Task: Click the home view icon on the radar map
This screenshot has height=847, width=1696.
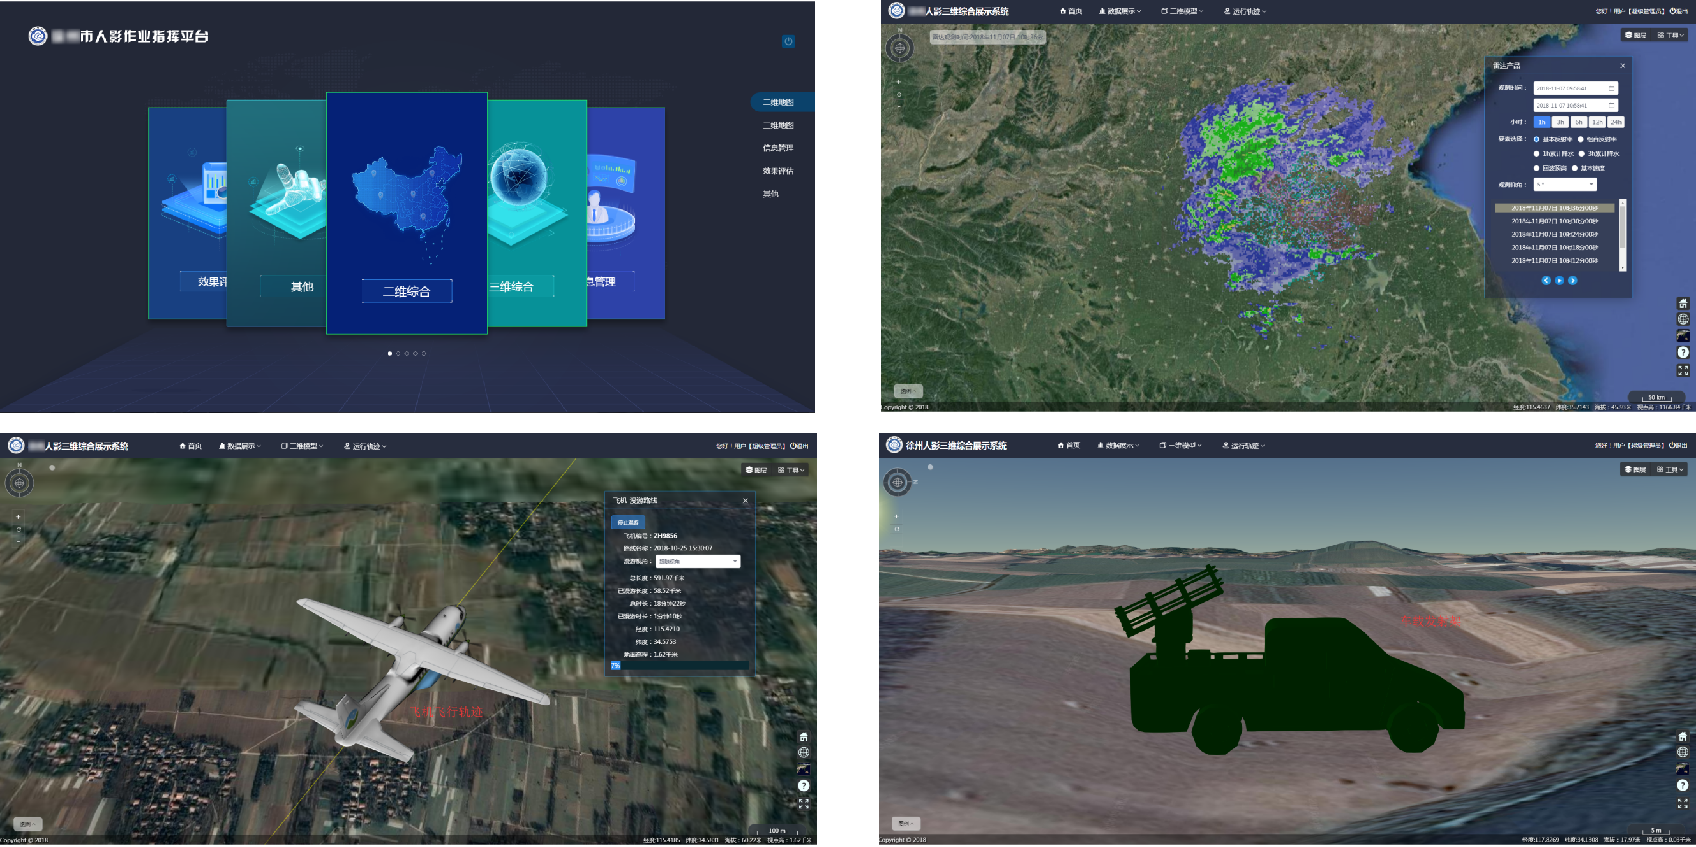Action: pyautogui.click(x=1683, y=303)
